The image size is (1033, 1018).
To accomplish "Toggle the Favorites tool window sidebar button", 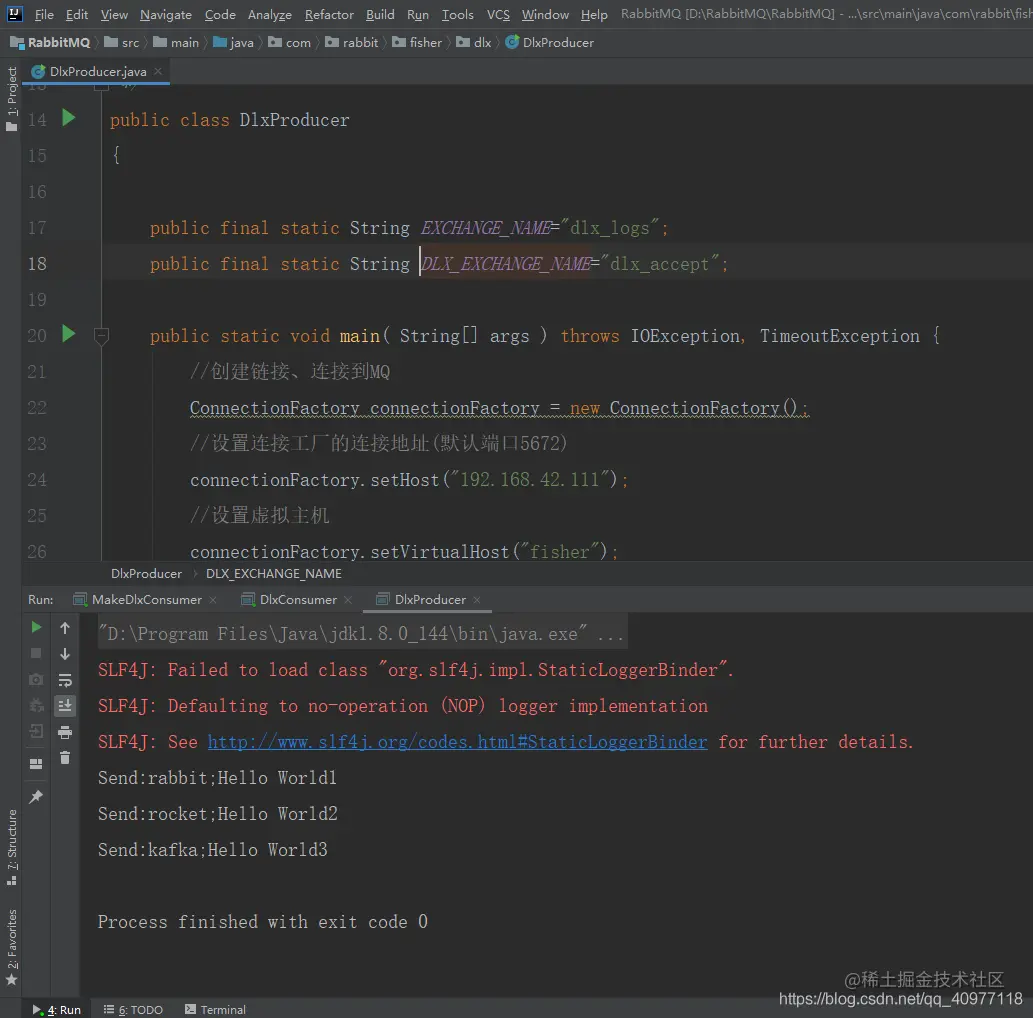I will (x=11, y=947).
